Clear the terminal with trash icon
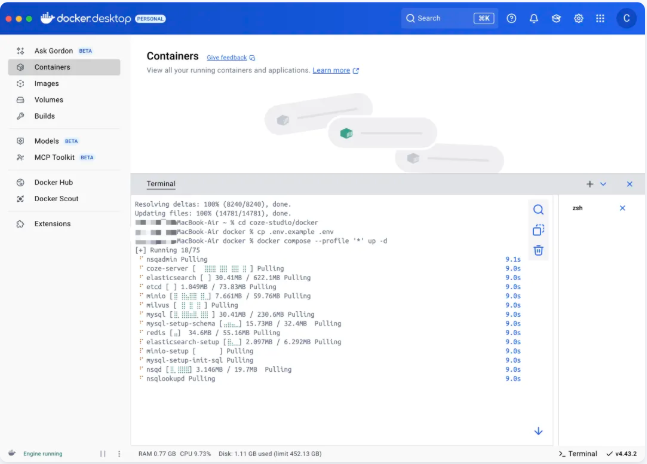Viewport: 647px width, 464px height. point(538,250)
